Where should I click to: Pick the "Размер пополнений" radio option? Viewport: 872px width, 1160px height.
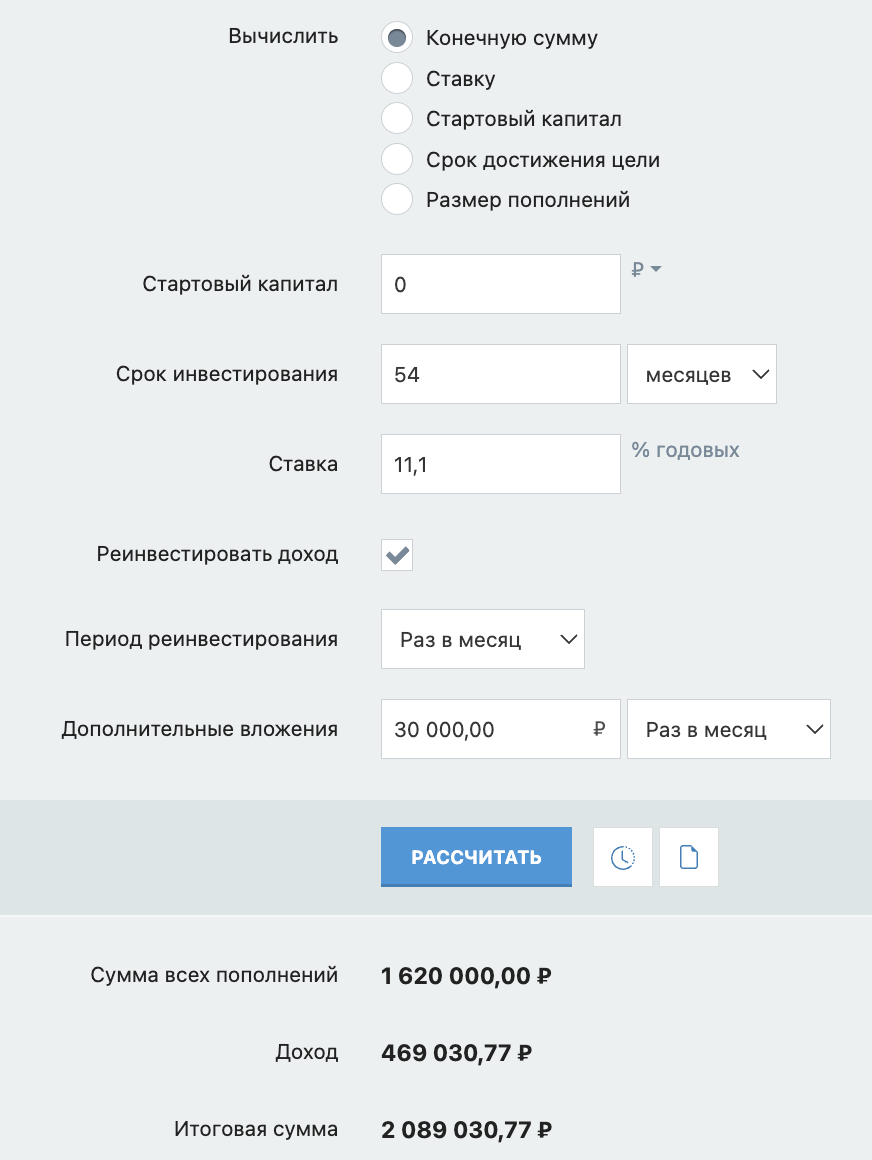pos(397,200)
